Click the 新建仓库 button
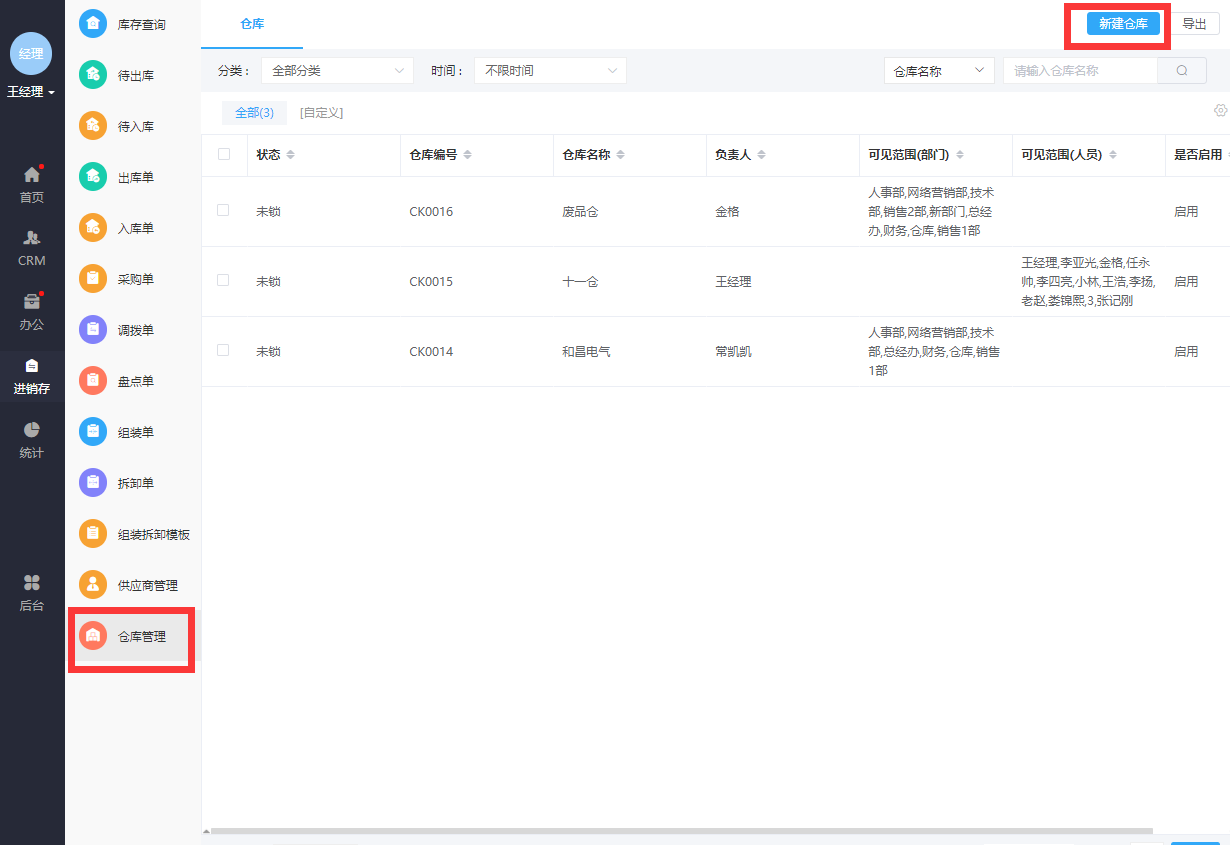Viewport: 1230px width, 845px height. [1123, 24]
